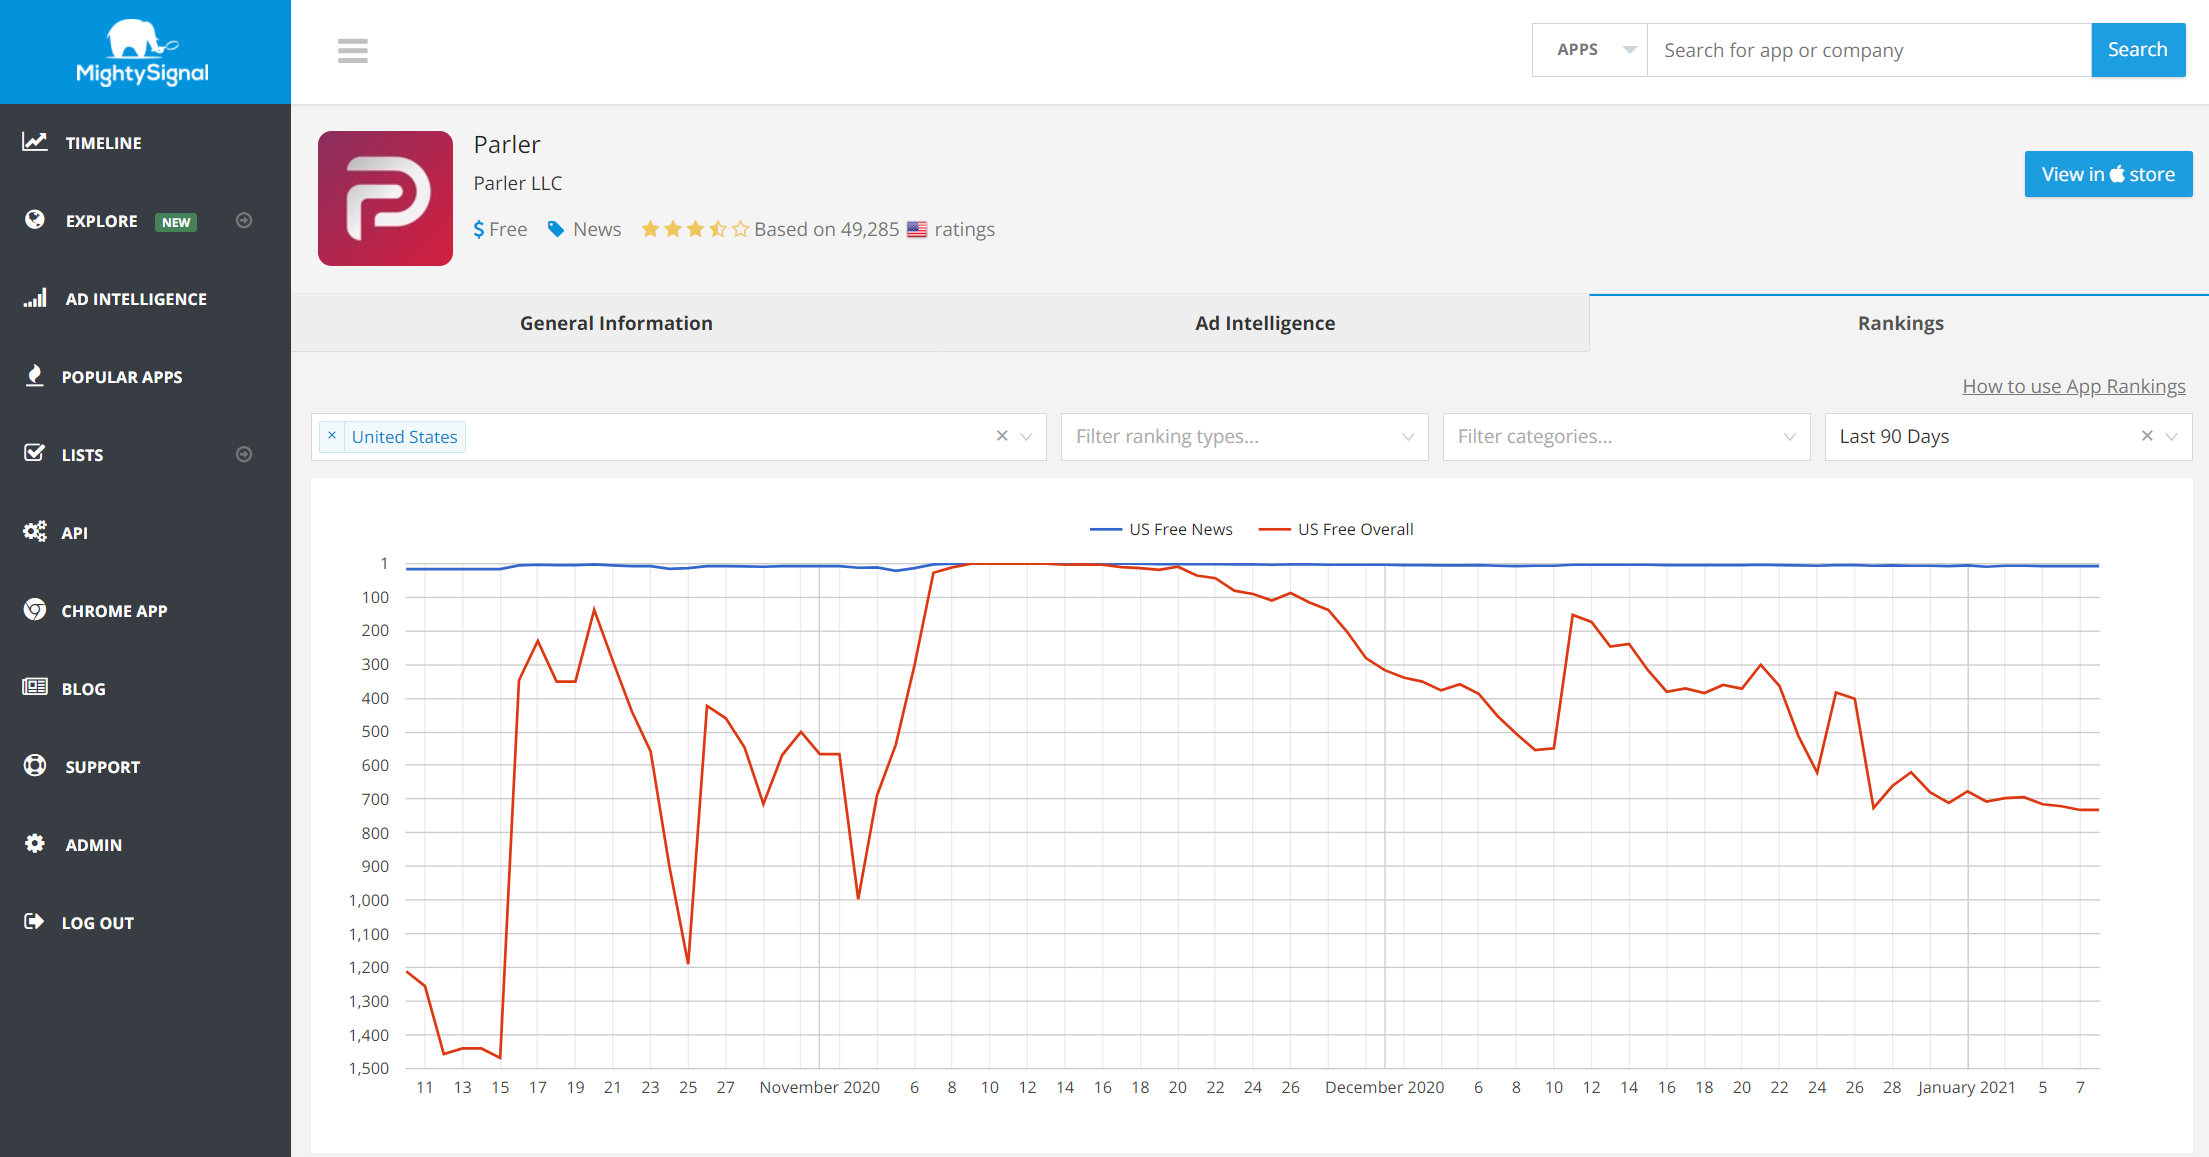2209x1157 pixels.
Task: Open the Filter categories dropdown
Action: click(1627, 437)
